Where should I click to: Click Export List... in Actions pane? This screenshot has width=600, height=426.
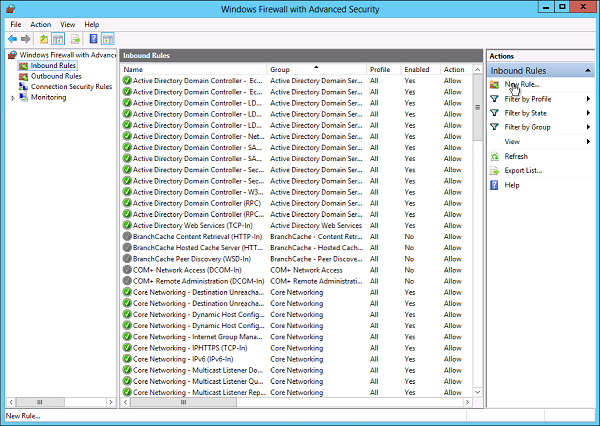pyautogui.click(x=523, y=171)
